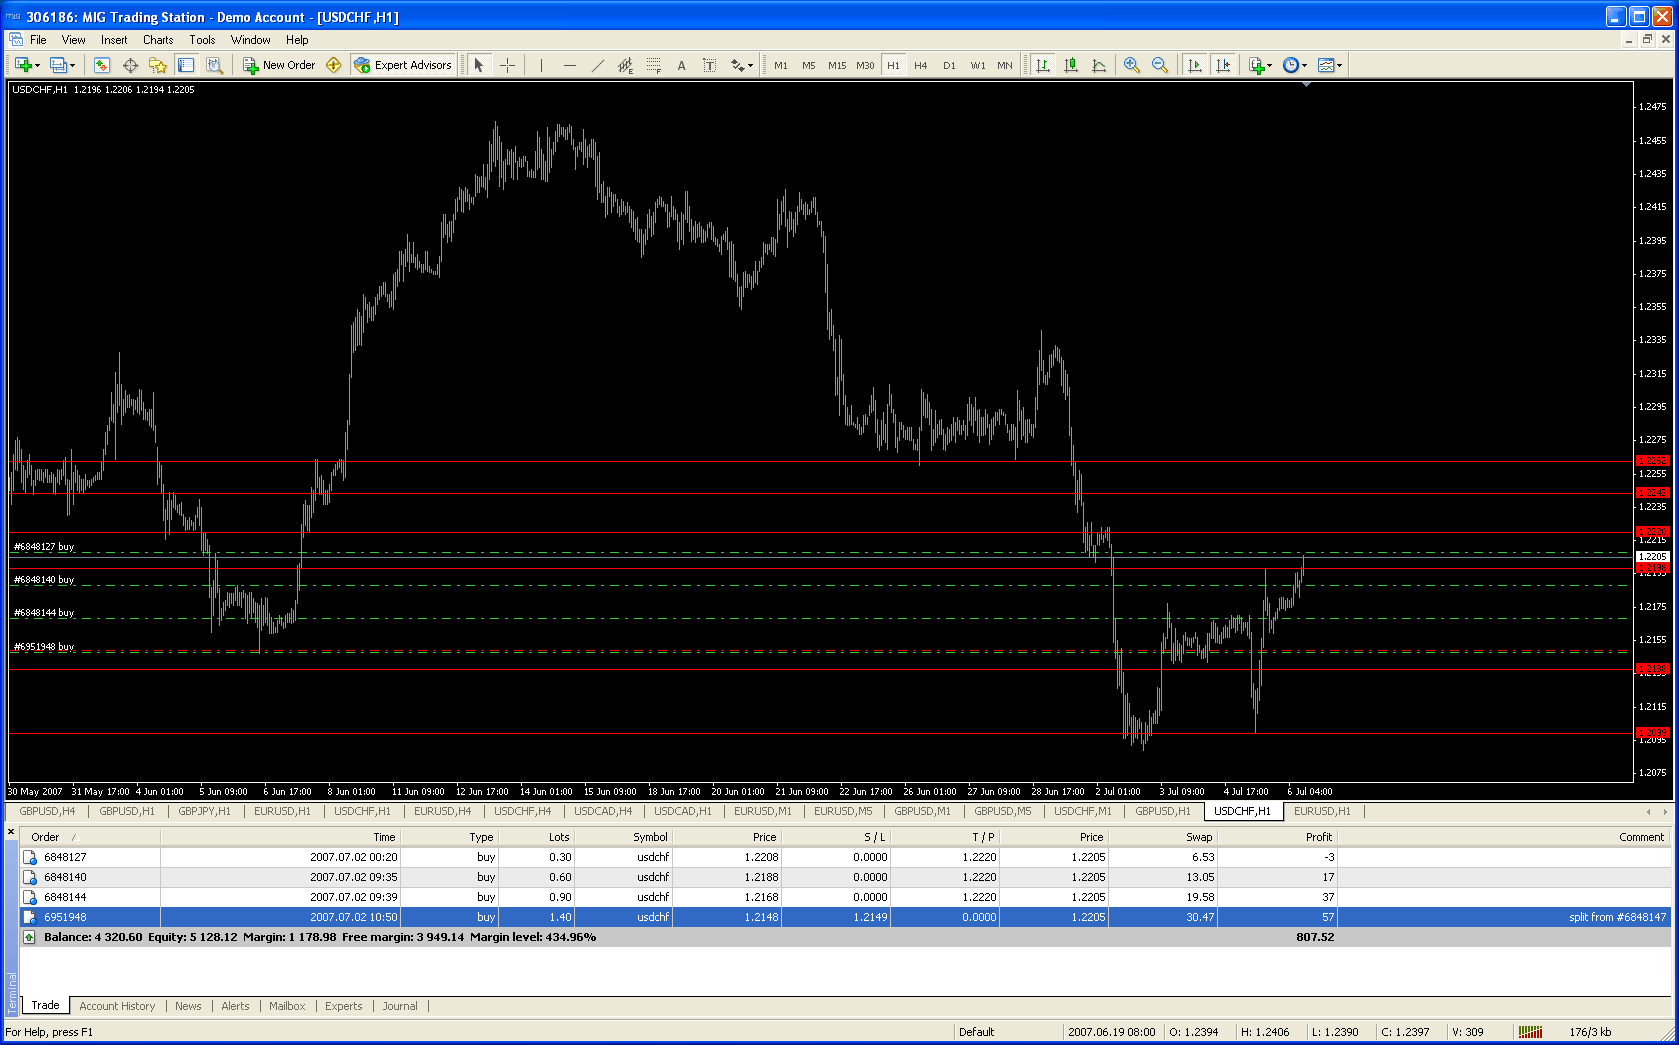This screenshot has width=1679, height=1045.
Task: Click connection status bars in status bar
Action: pyautogui.click(x=1530, y=1032)
